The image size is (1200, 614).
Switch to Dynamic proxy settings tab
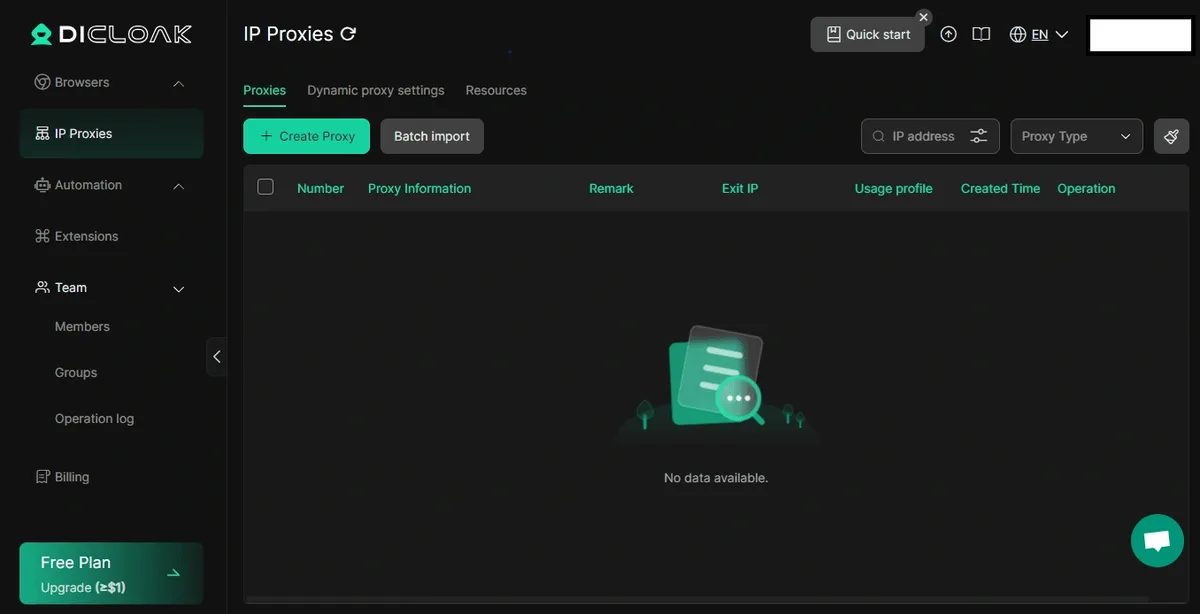coord(376,90)
